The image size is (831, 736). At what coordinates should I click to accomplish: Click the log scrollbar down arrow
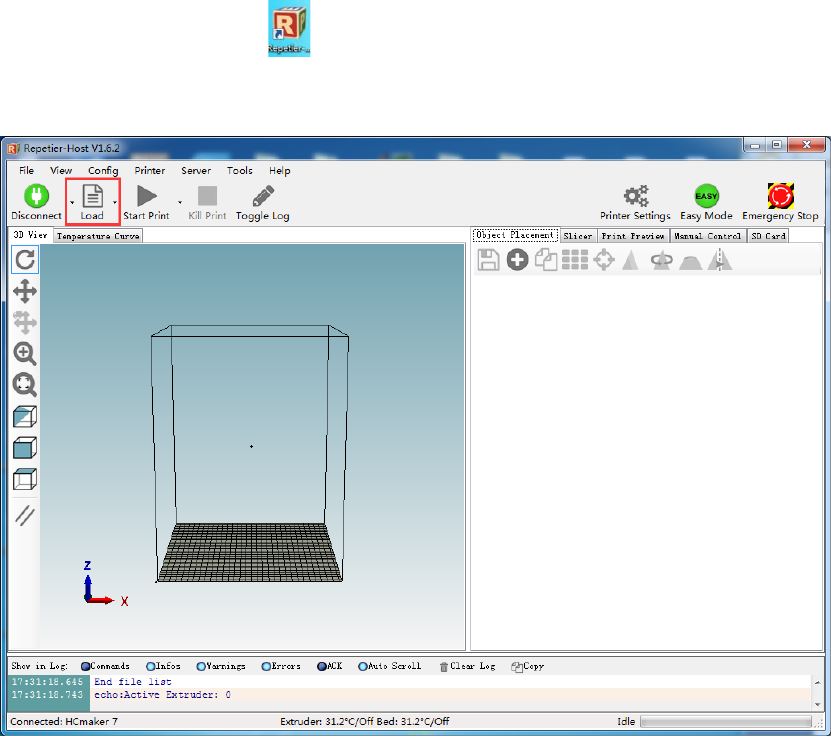click(x=818, y=704)
